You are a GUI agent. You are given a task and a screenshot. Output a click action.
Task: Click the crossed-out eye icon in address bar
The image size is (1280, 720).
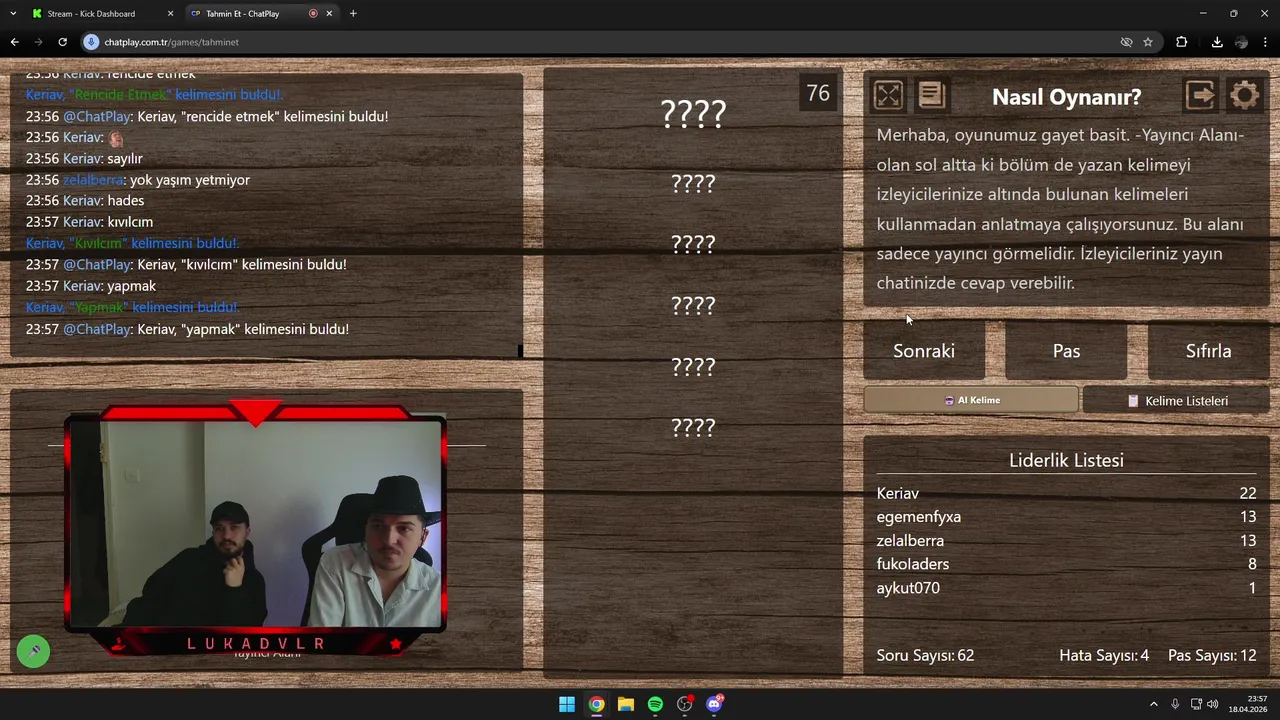click(1126, 42)
